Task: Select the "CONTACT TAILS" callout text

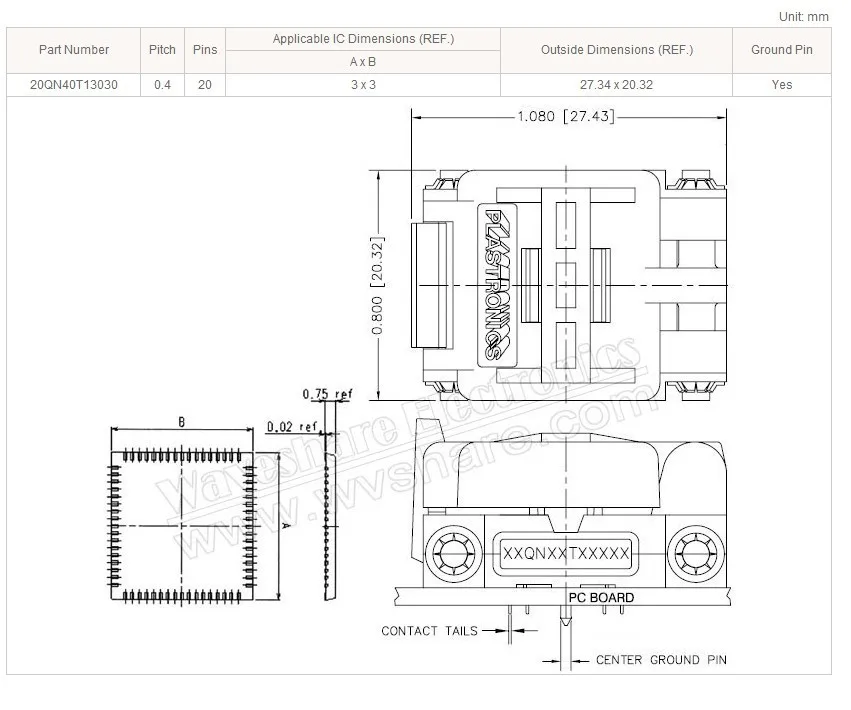Action: pyautogui.click(x=429, y=631)
